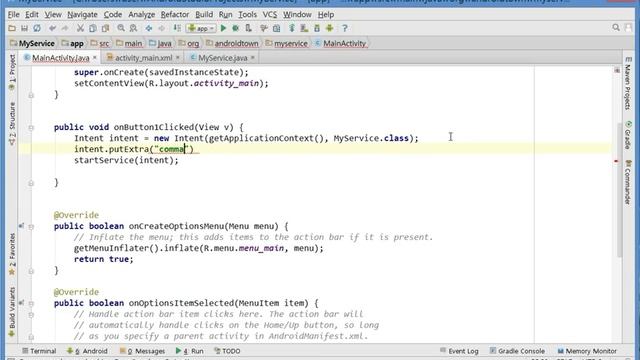Screen dimensions: 640x360
Task: Open the Android Device Monitor icon
Action: point(330,28)
